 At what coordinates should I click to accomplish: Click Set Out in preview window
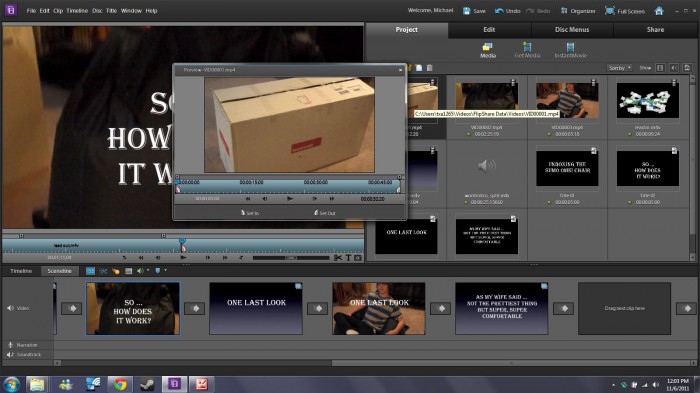click(325, 213)
